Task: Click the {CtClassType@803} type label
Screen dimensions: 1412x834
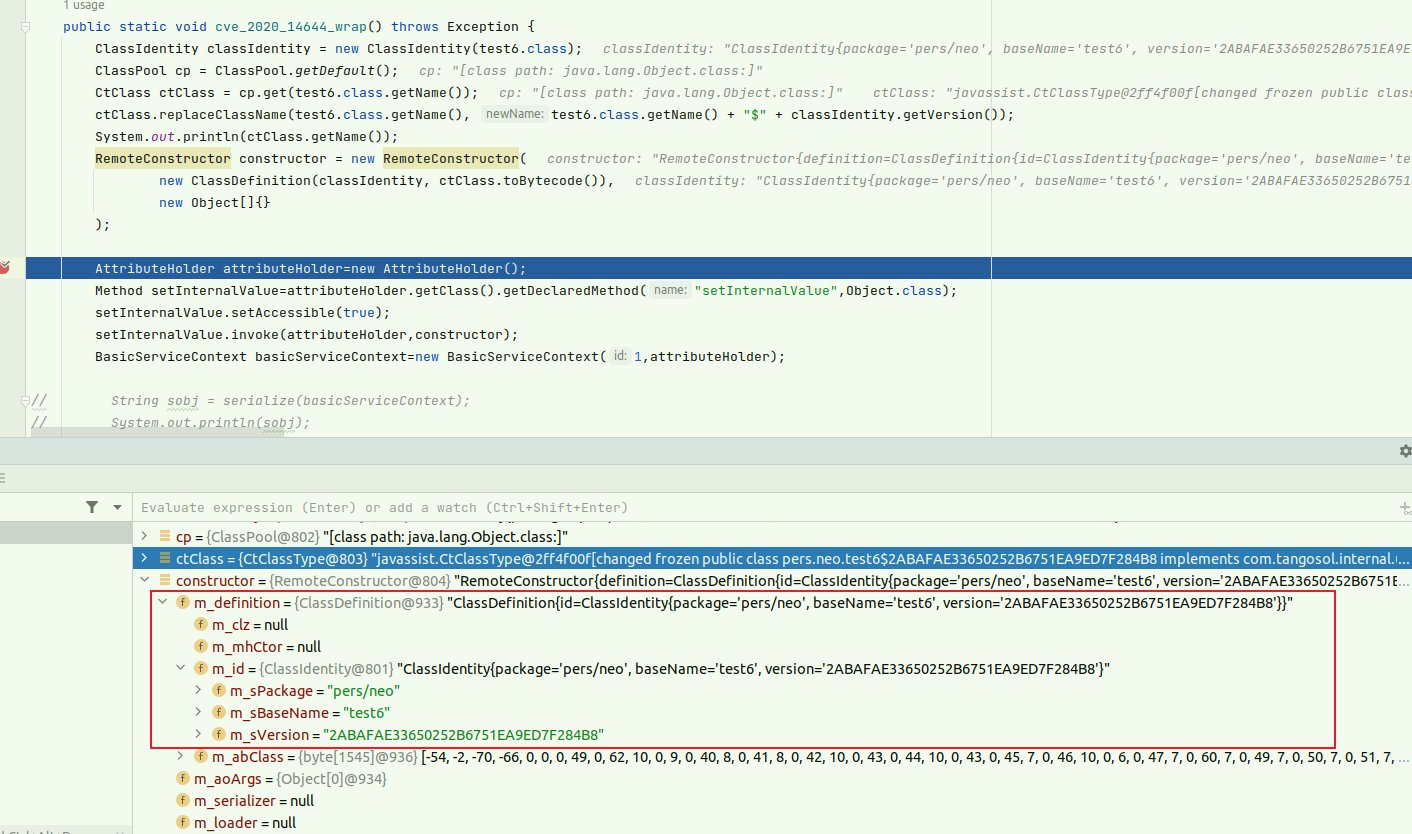Action: point(303,558)
